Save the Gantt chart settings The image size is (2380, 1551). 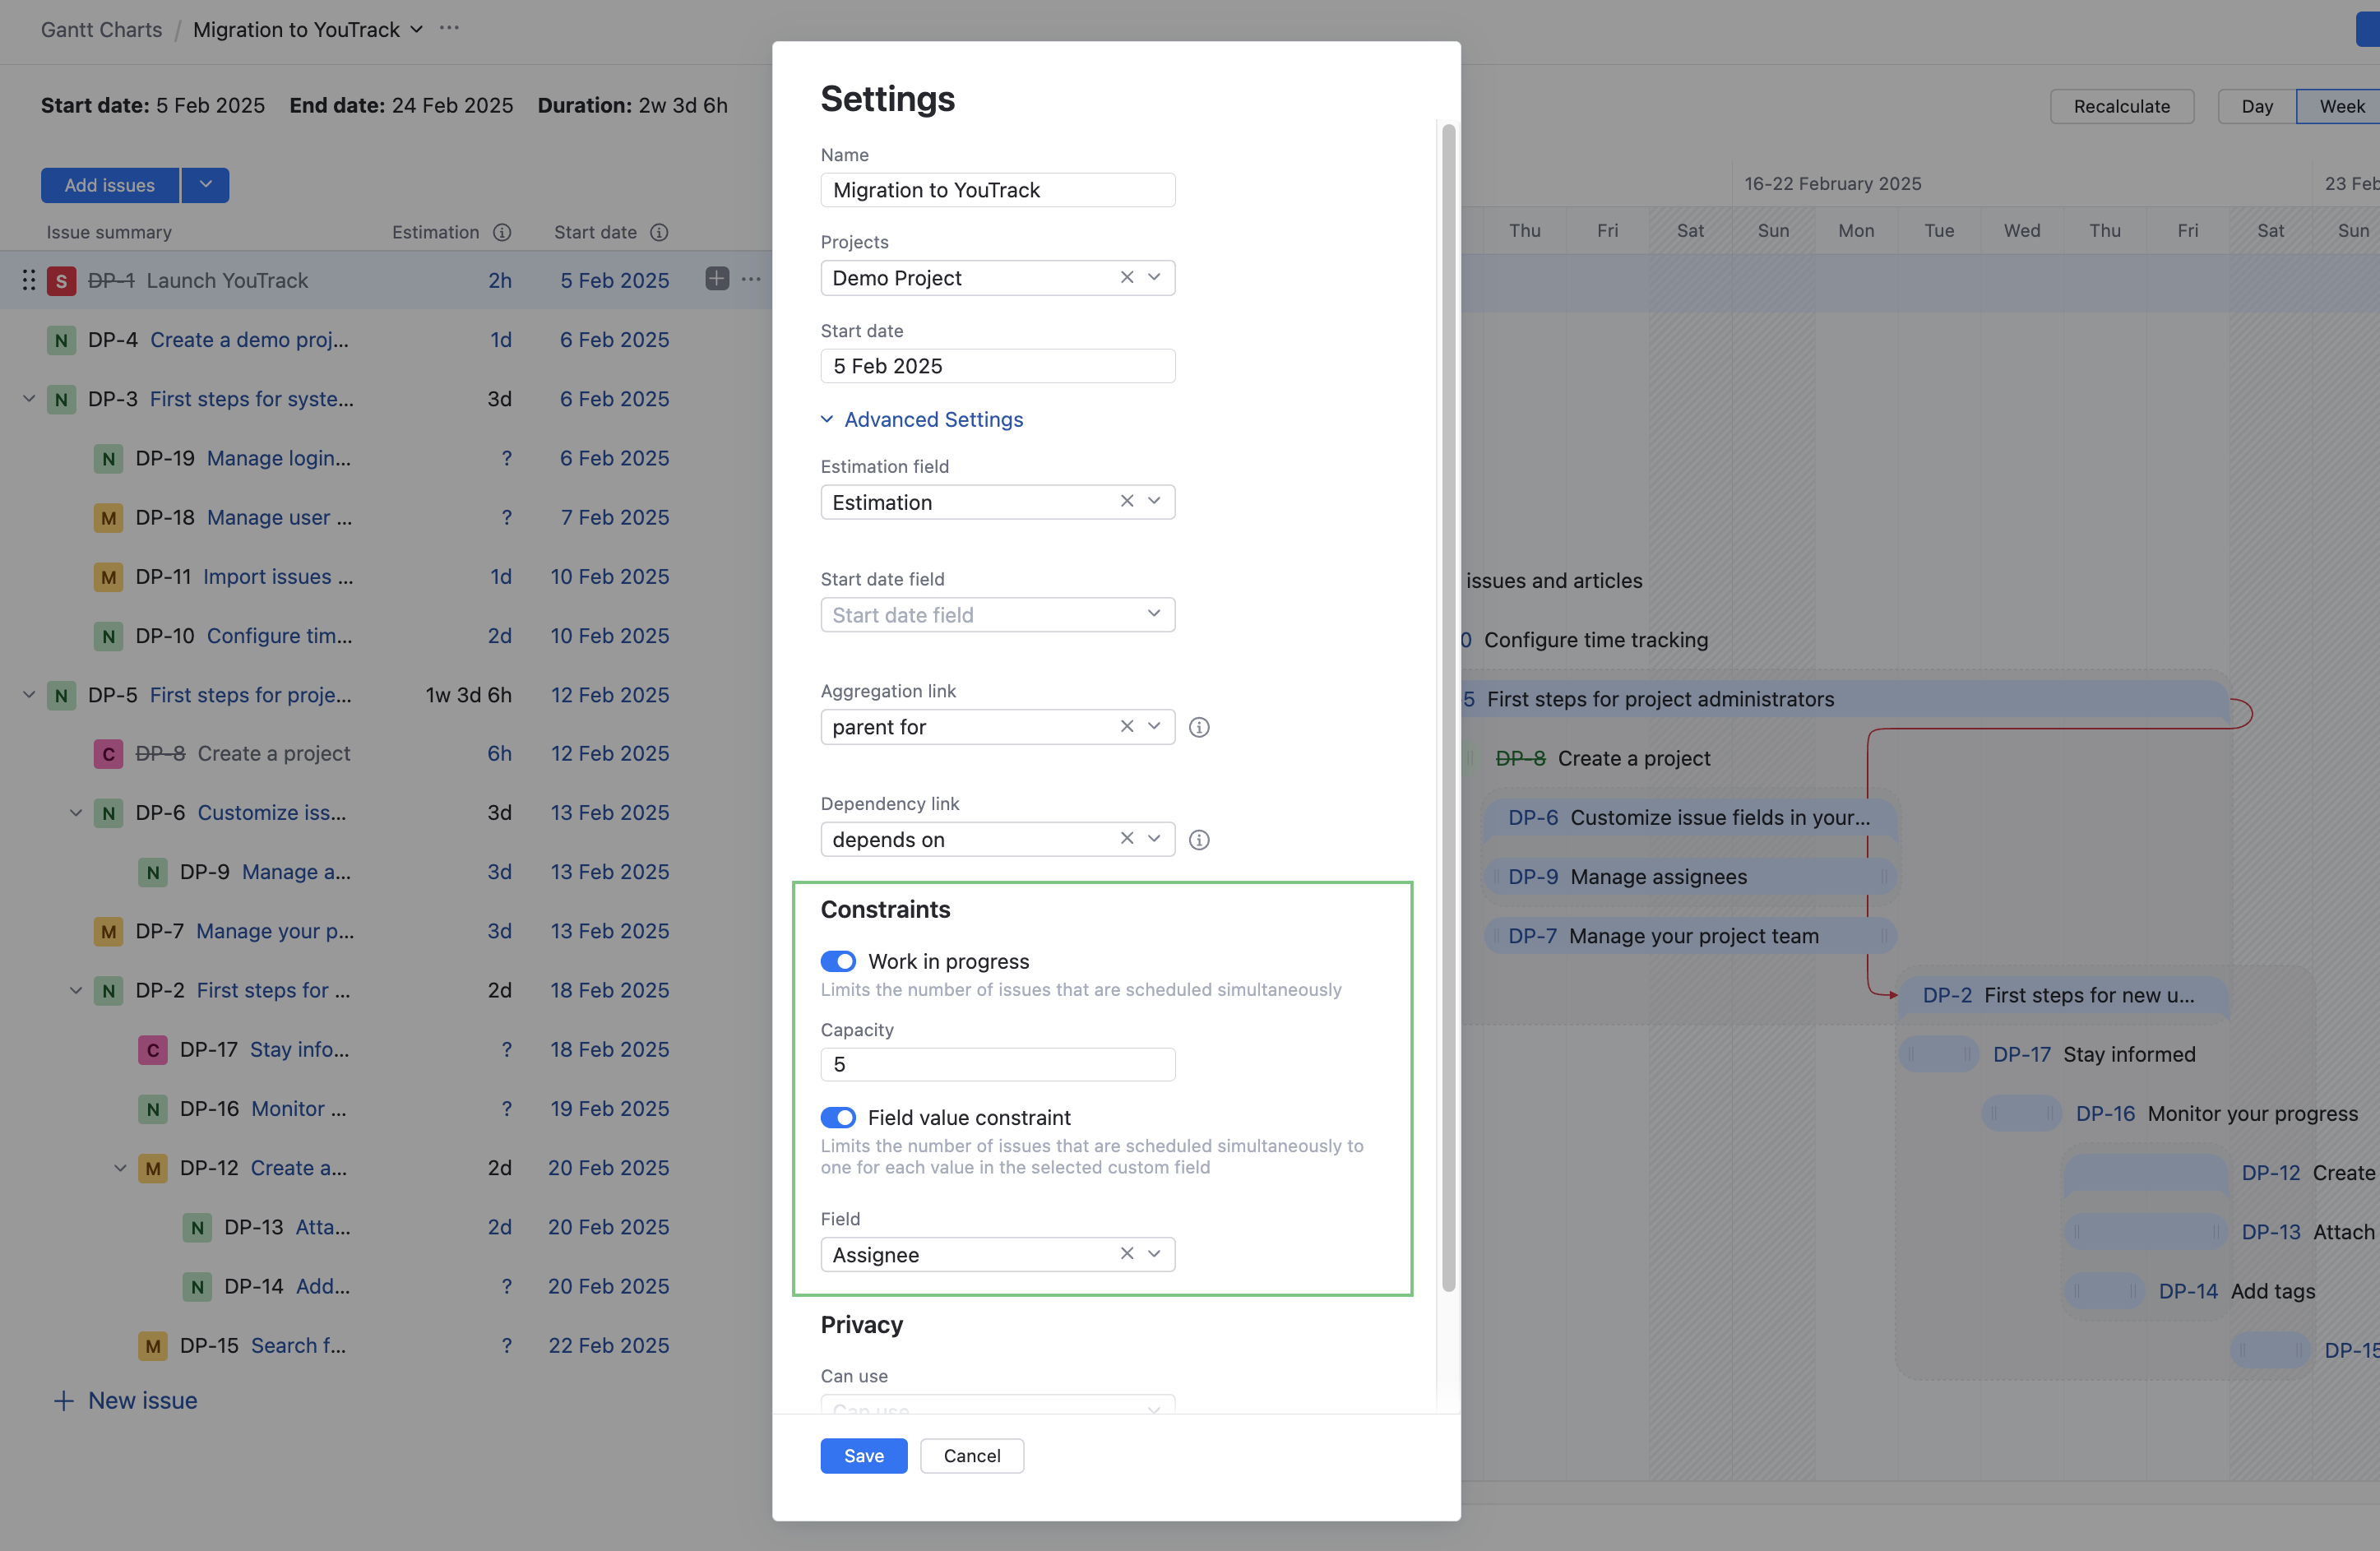tap(863, 1455)
